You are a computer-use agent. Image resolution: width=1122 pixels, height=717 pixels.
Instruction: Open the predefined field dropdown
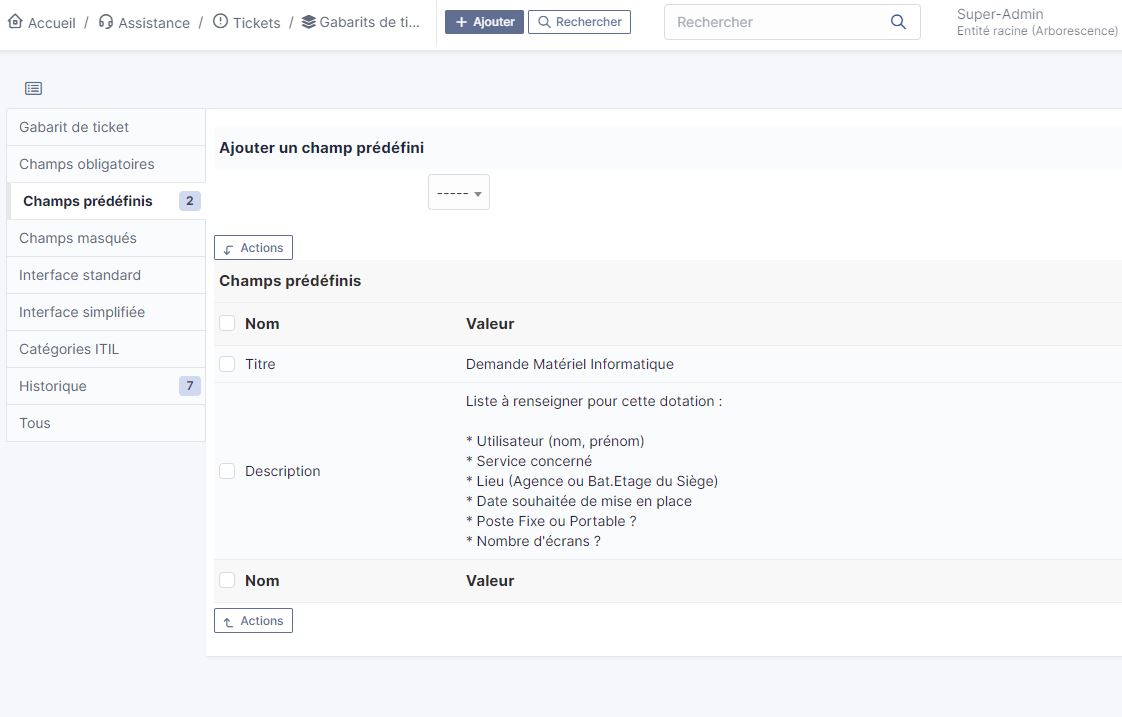coord(458,192)
